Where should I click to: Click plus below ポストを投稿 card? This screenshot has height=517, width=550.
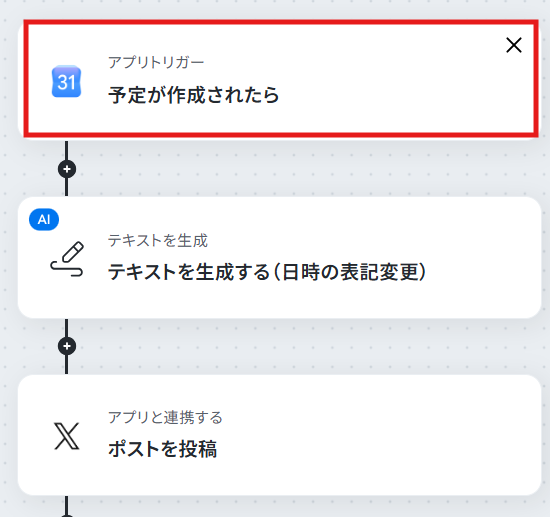tap(67, 516)
